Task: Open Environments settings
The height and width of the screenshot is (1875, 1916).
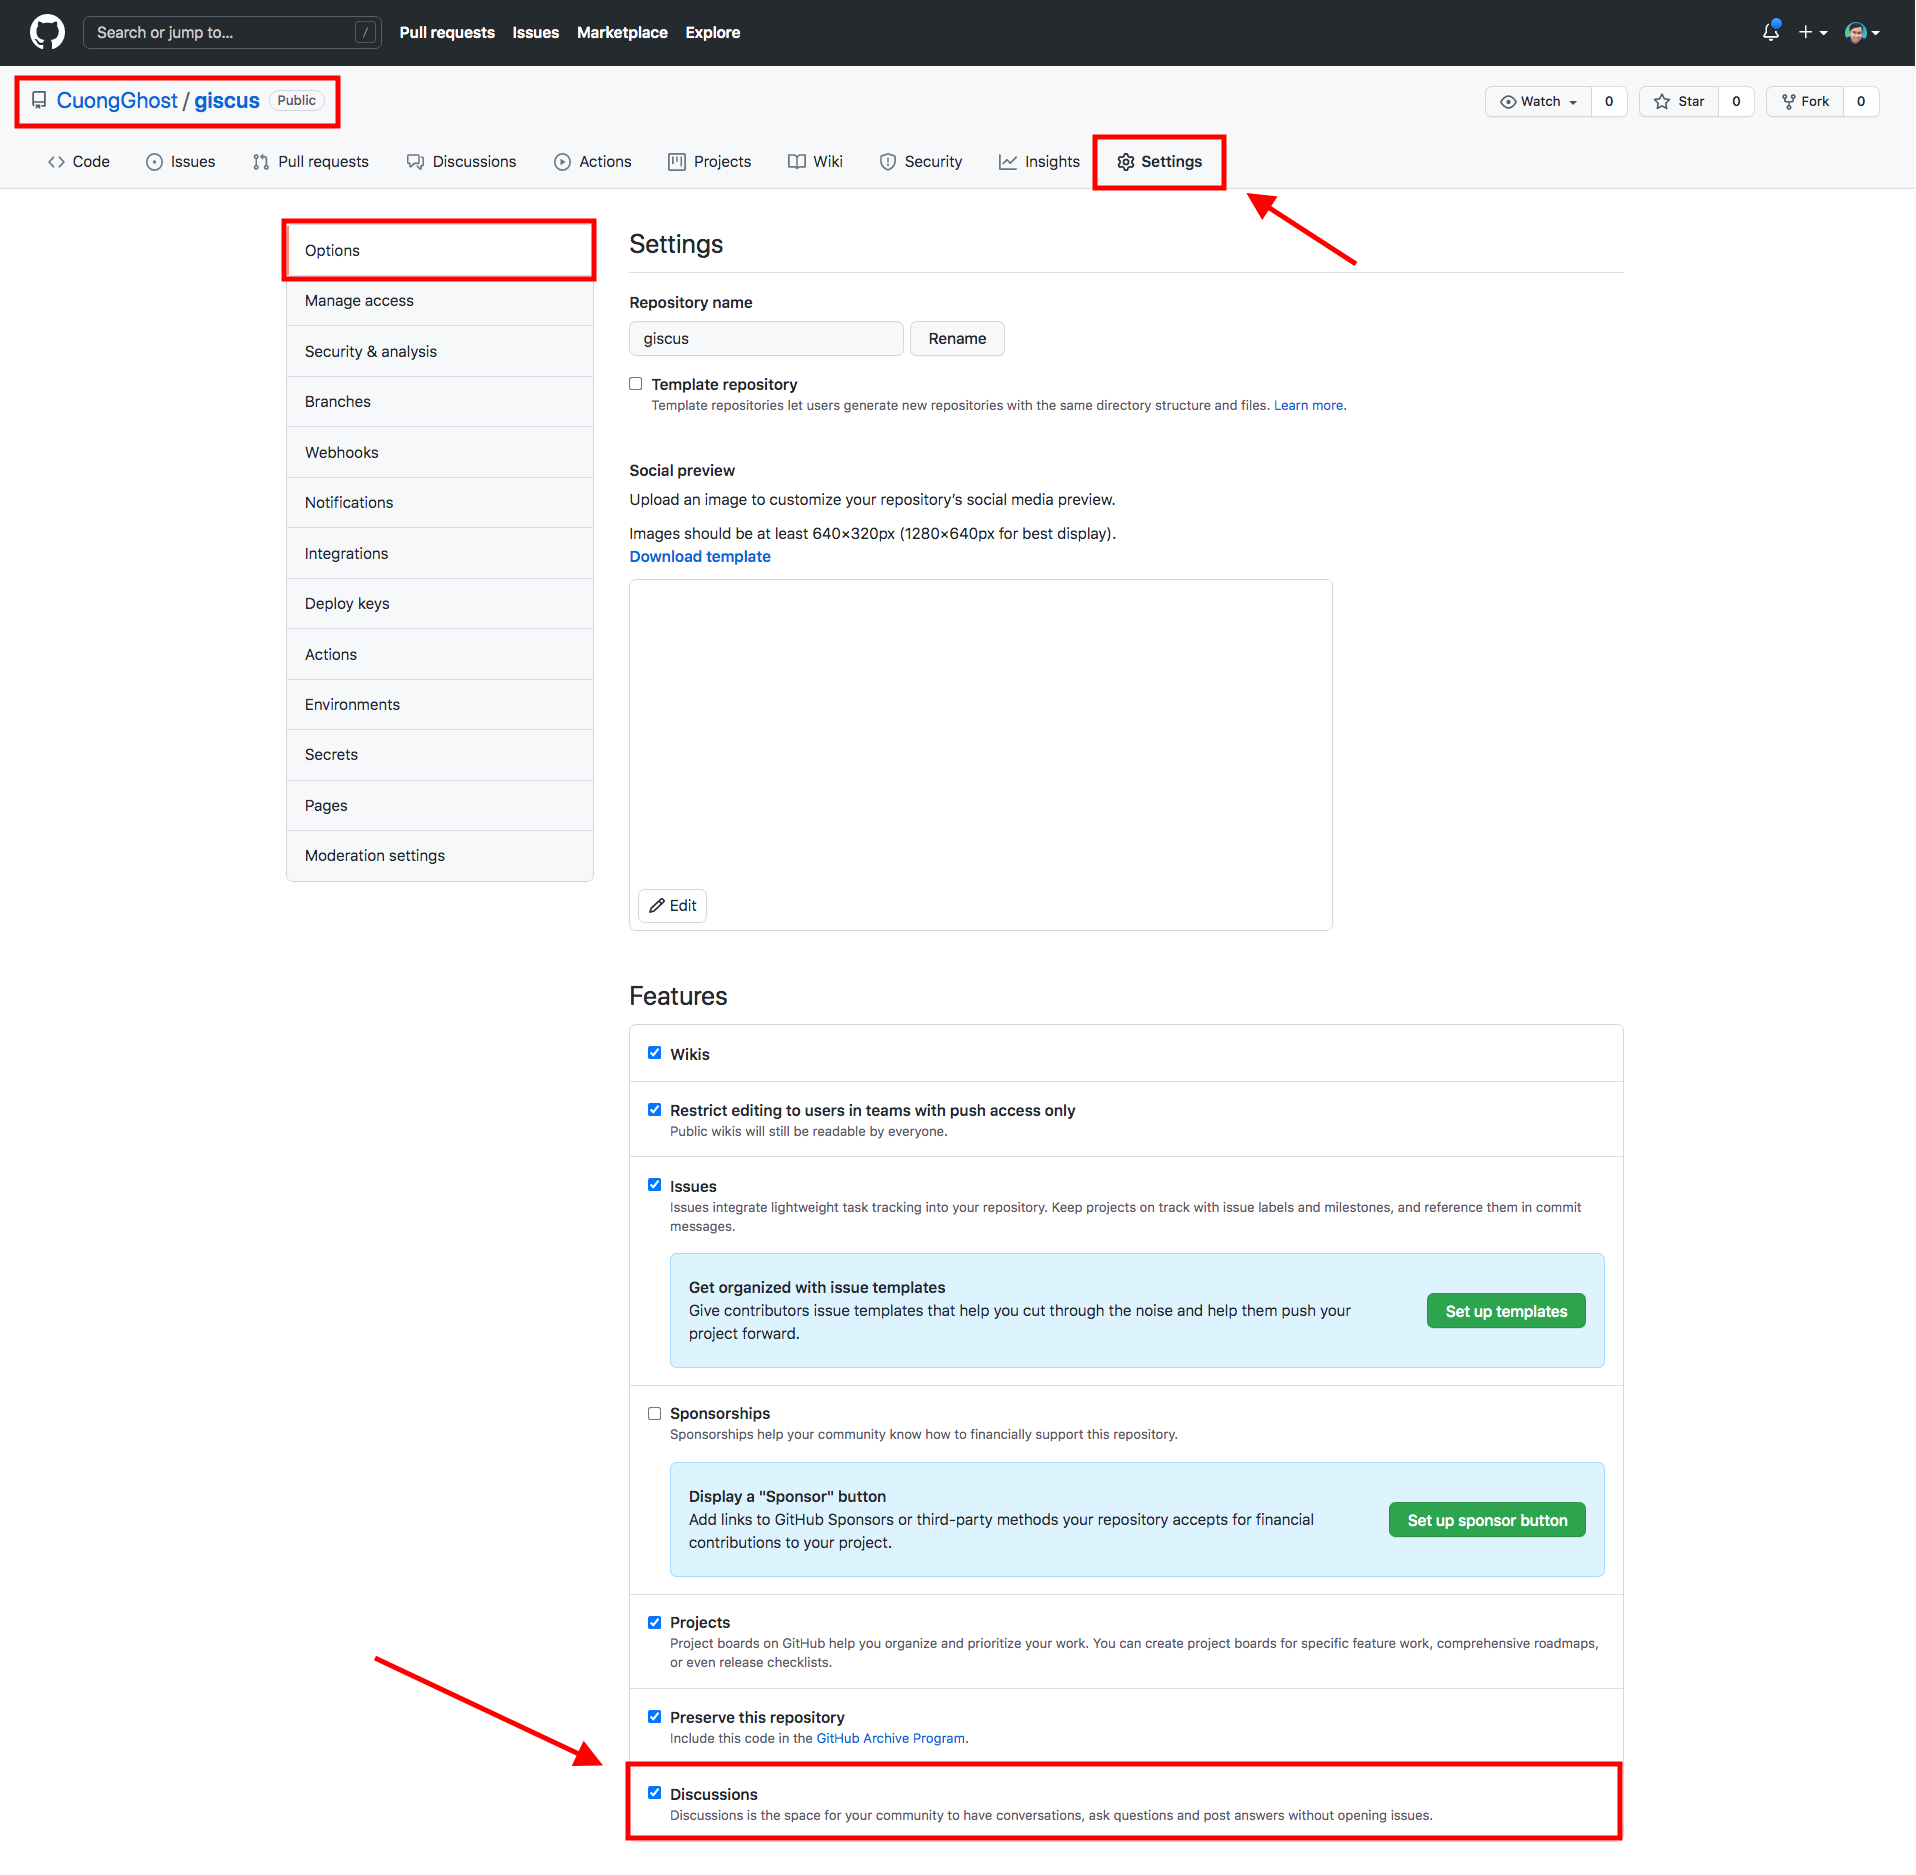Action: (440, 704)
